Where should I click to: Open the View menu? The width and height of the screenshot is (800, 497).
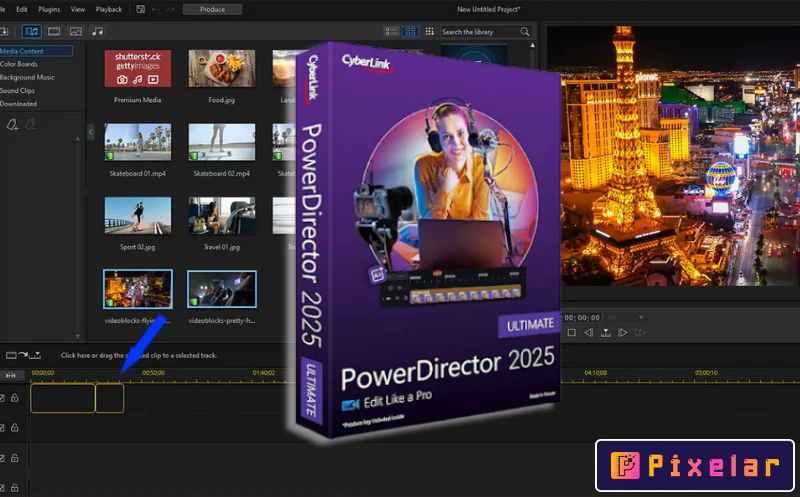[x=78, y=9]
